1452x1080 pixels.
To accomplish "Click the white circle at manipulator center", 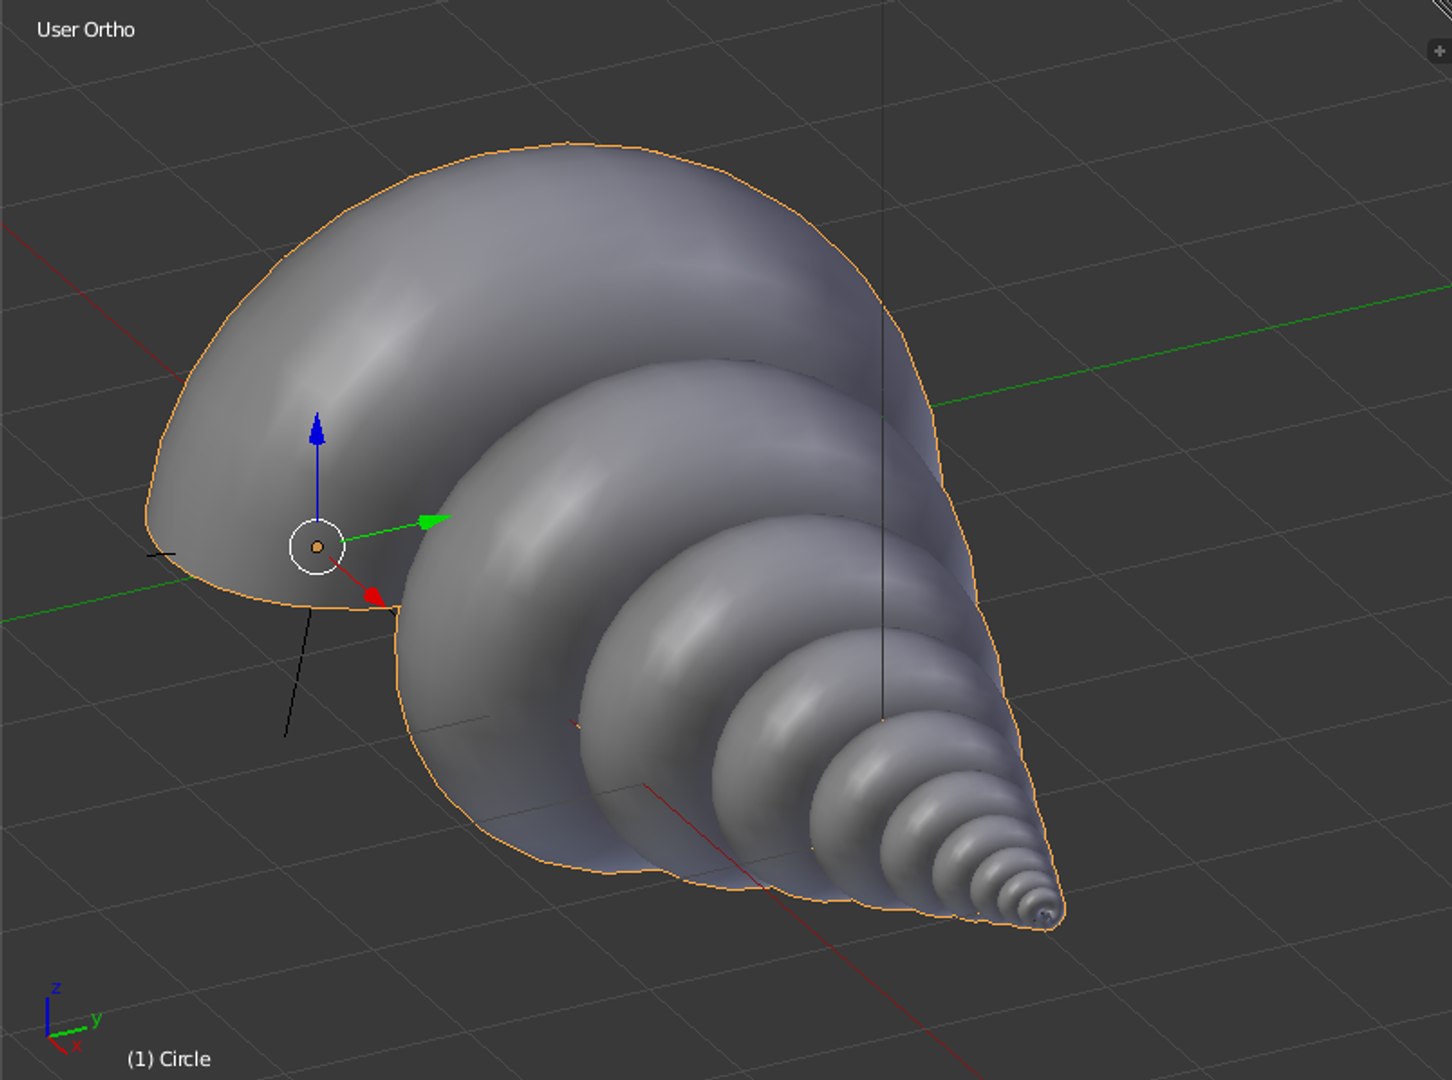I will (x=317, y=547).
